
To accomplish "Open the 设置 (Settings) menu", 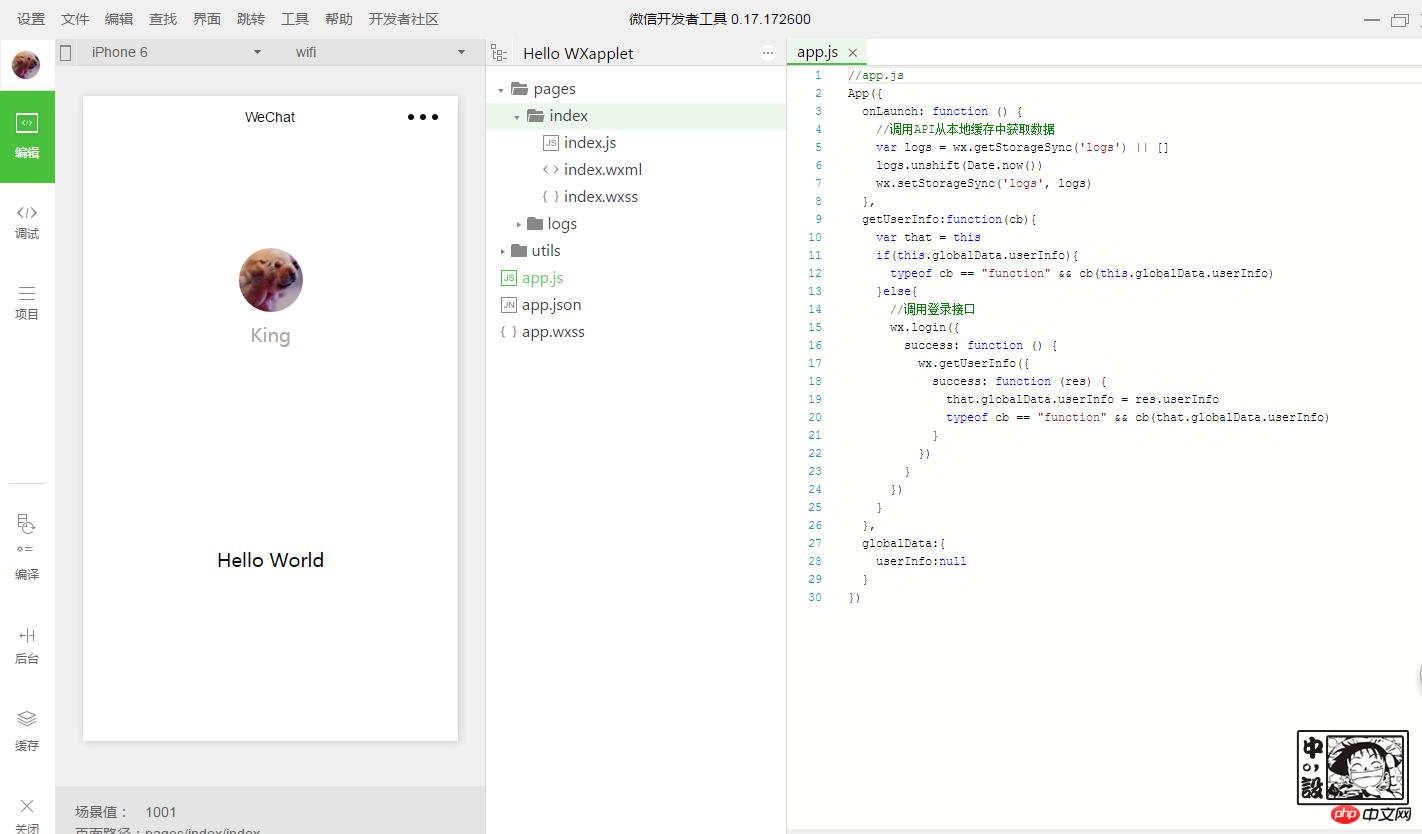I will point(31,19).
